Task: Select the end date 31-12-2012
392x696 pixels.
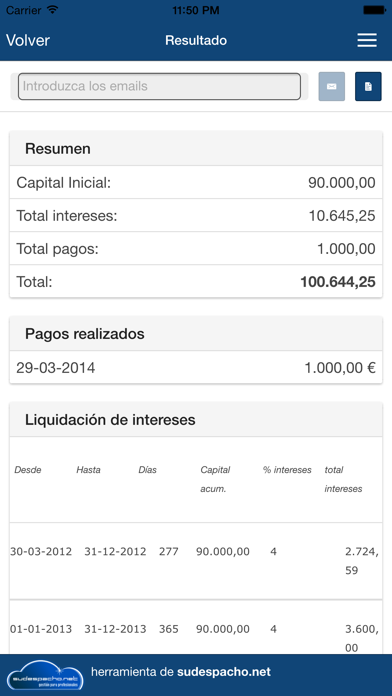Action: (x=115, y=551)
